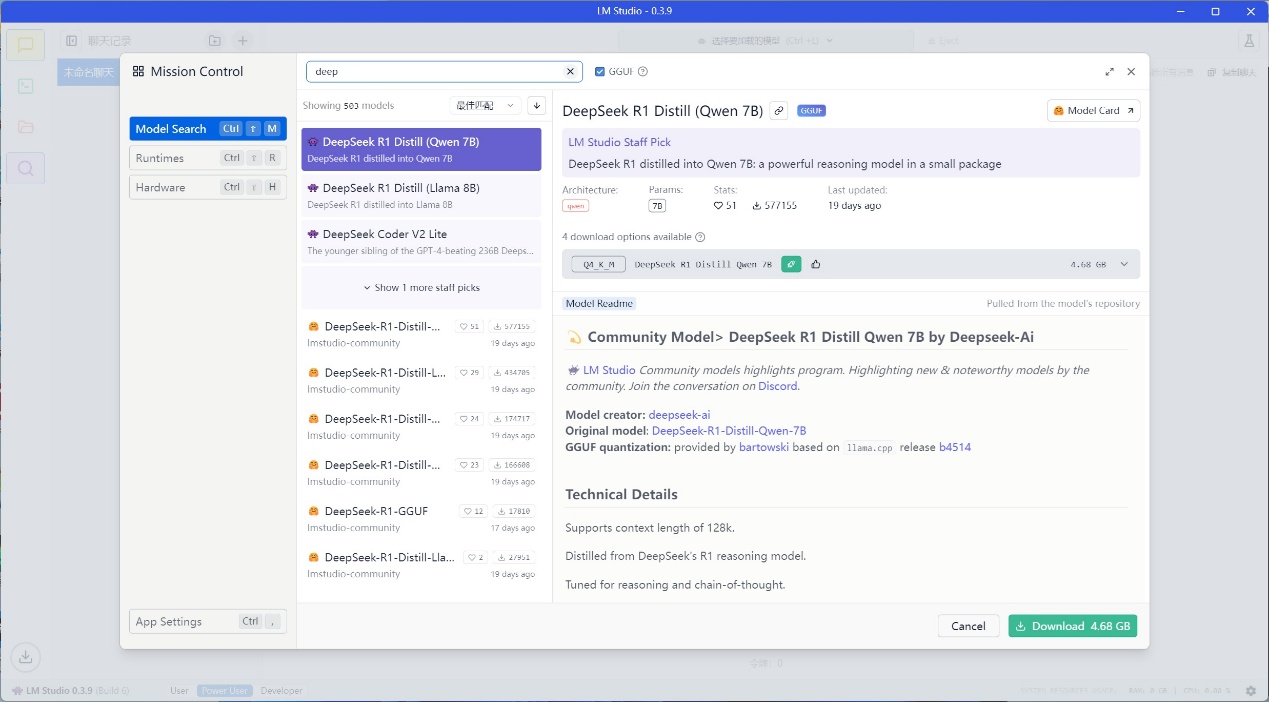Screen dimensions: 1269x702
Task: Click the downloads count 577155 in Stats
Action: pyautogui.click(x=775, y=205)
